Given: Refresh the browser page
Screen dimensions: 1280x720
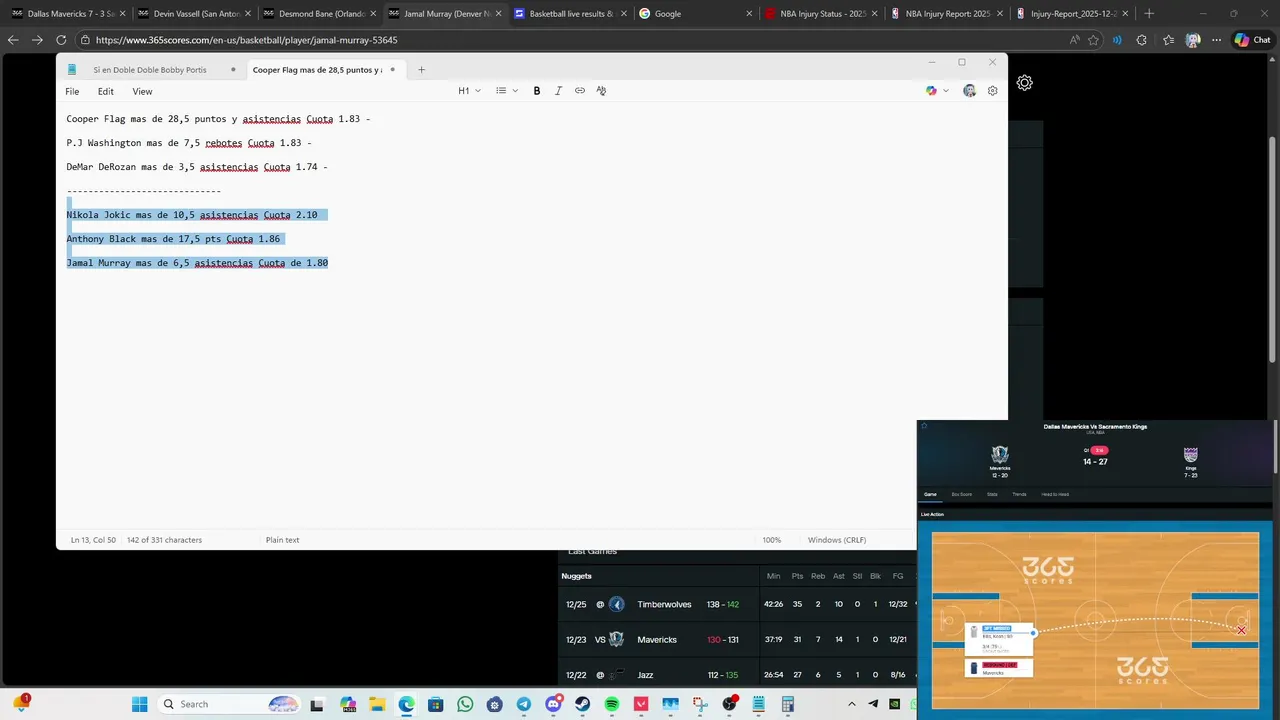Looking at the screenshot, I should (x=61, y=40).
